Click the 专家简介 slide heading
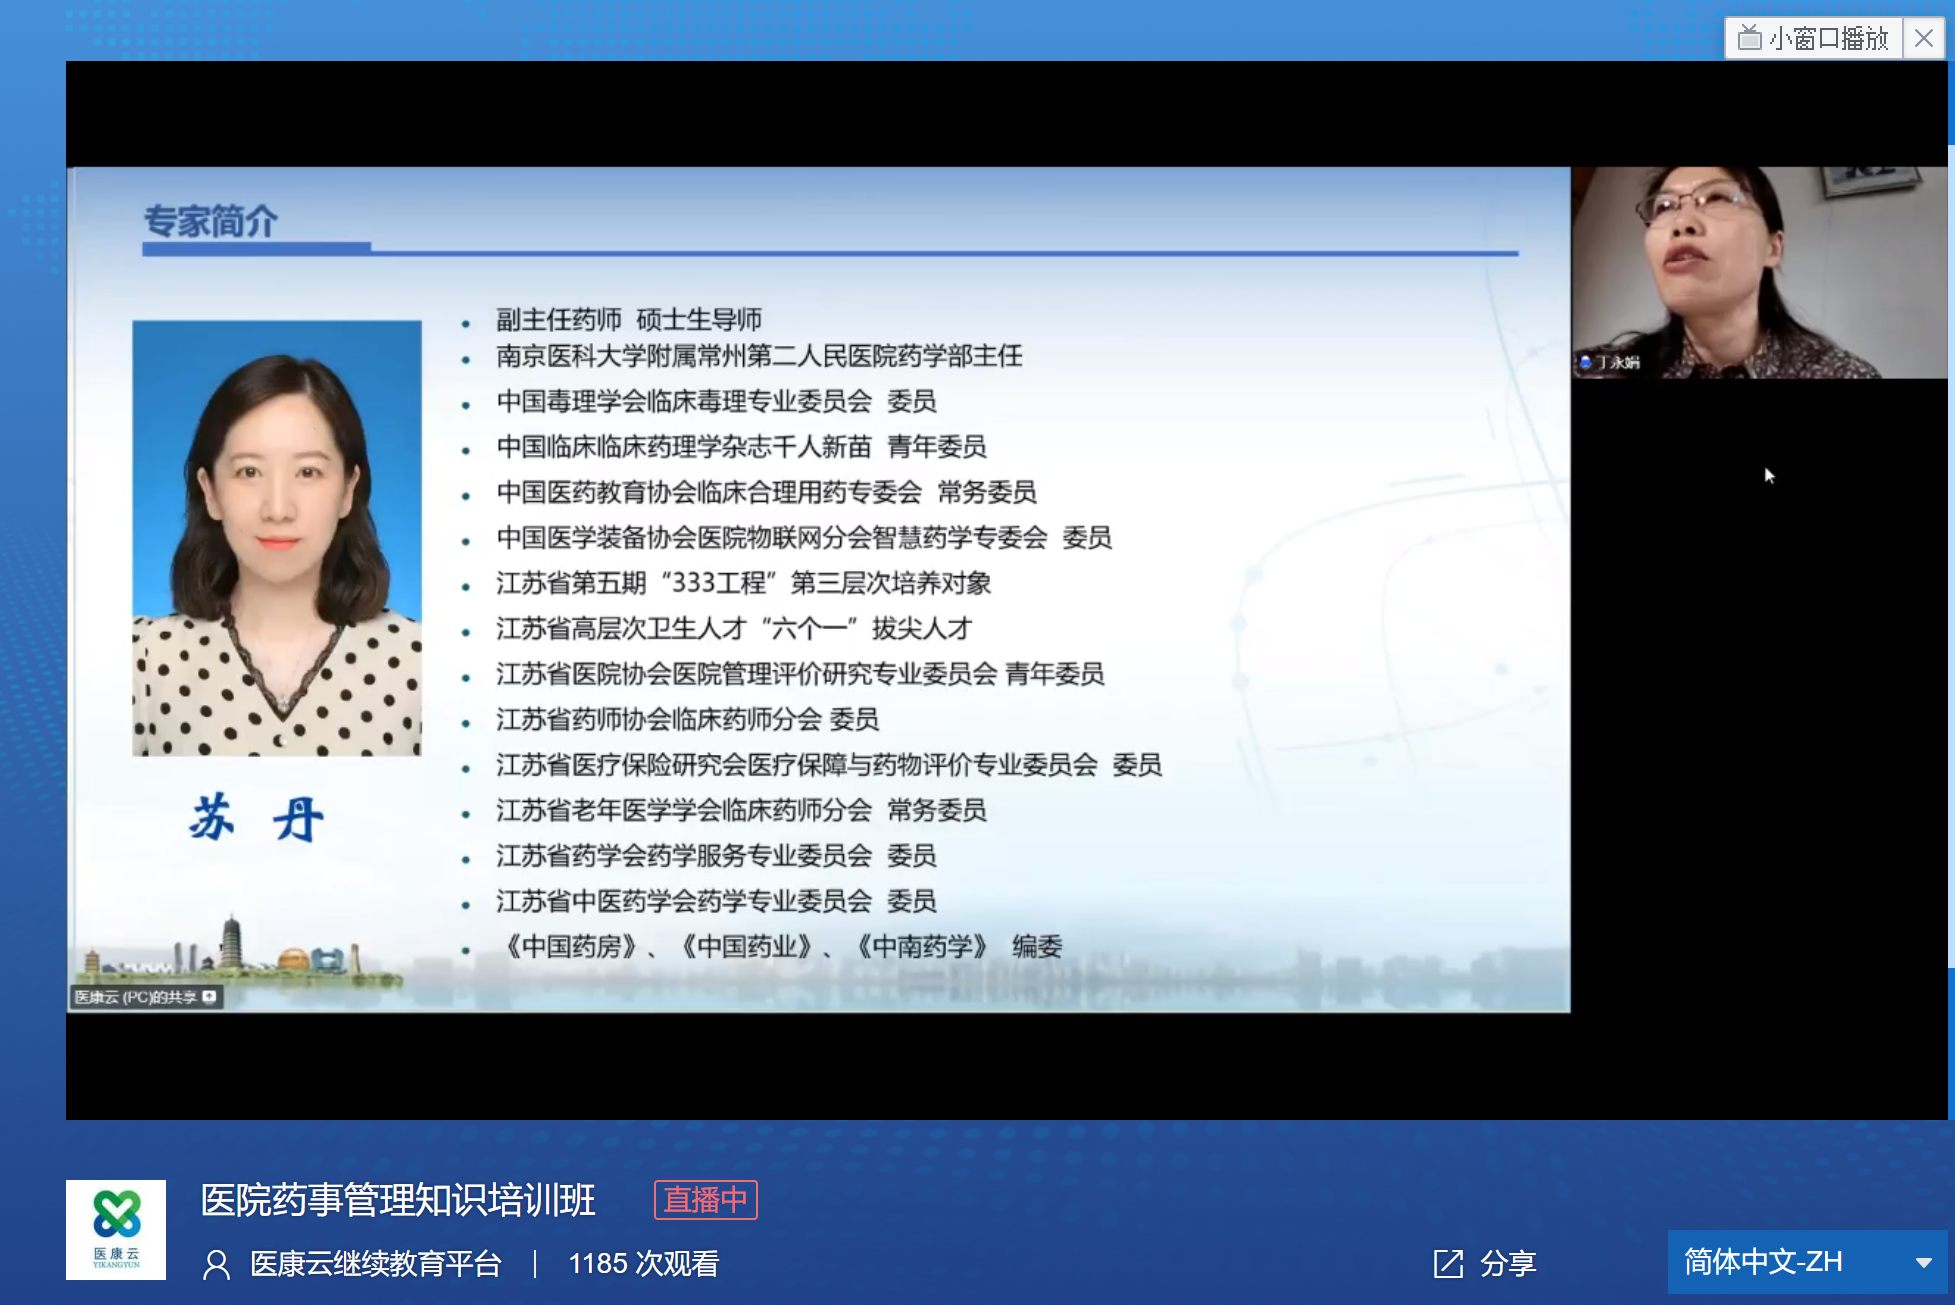The height and width of the screenshot is (1305, 1955). pos(210,221)
